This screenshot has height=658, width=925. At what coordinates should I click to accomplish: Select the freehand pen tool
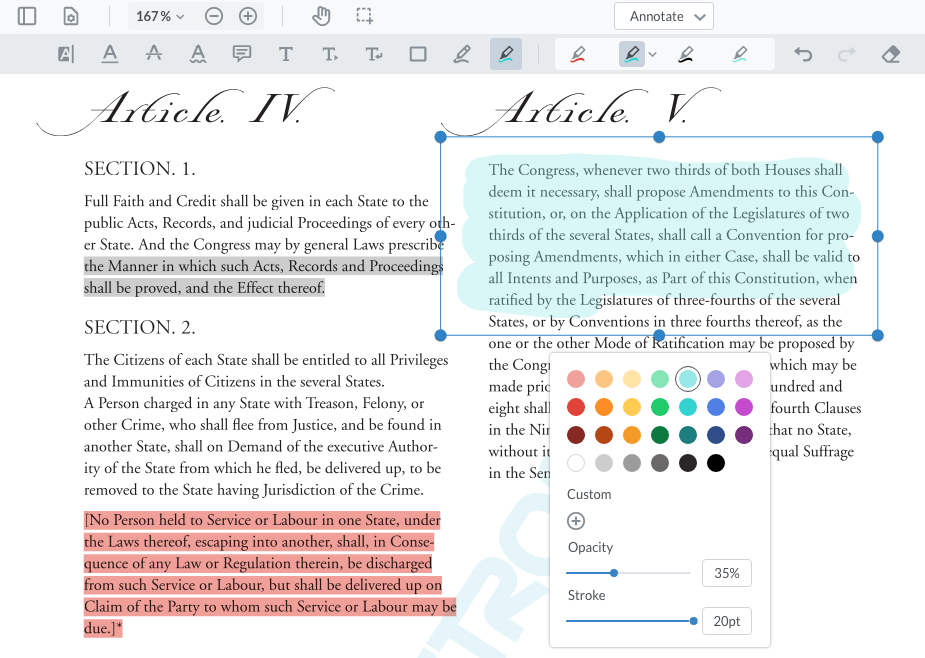[x=462, y=54]
